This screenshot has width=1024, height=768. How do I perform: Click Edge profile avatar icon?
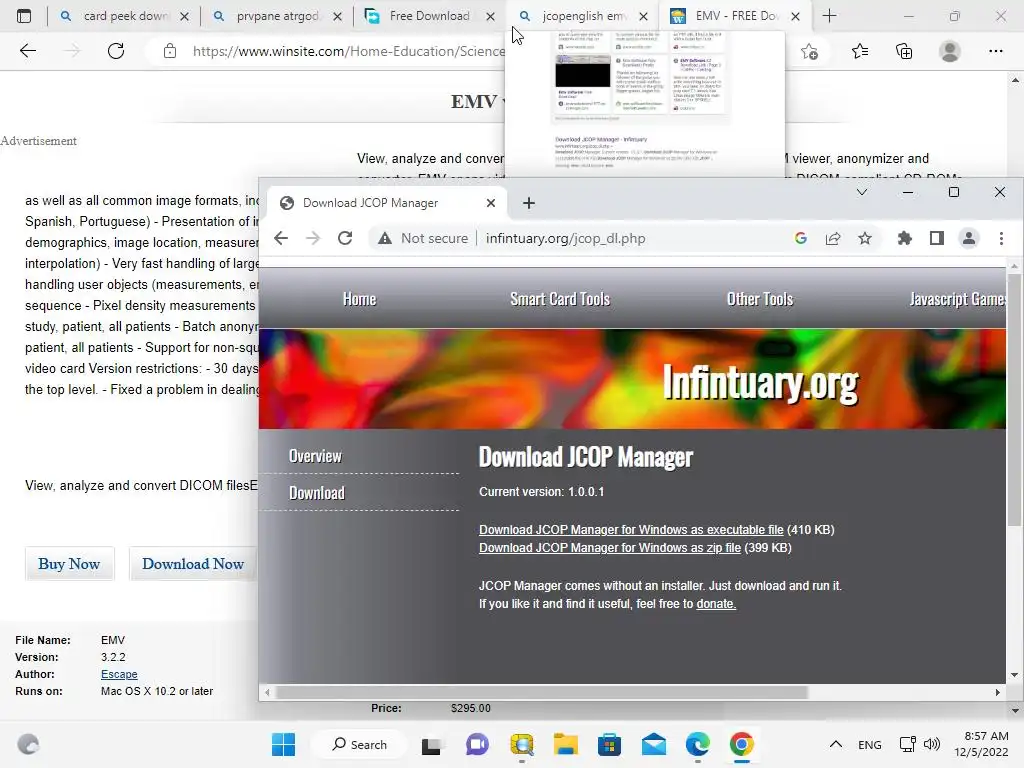point(950,51)
